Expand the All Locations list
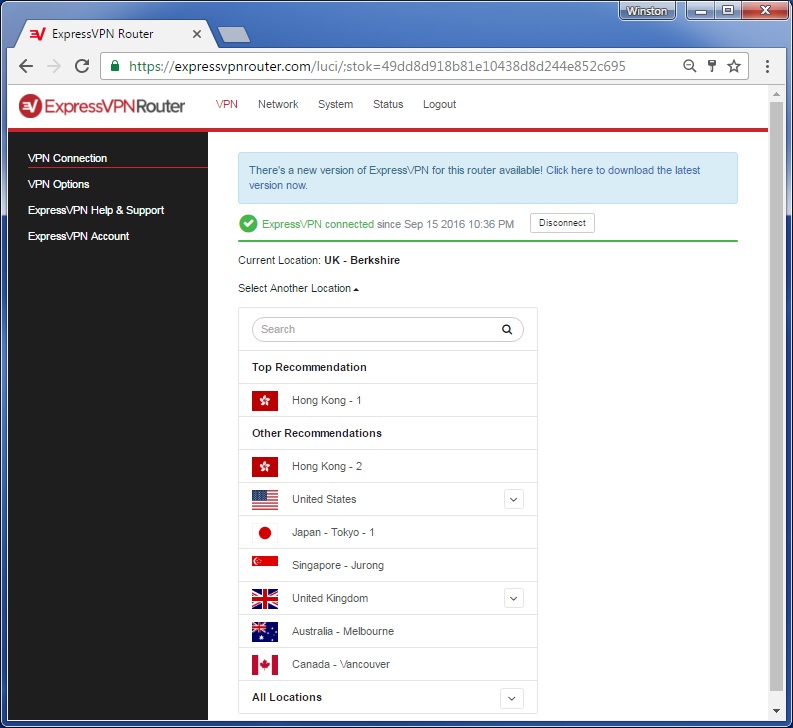Screen dimensions: 793x728 click(511, 698)
